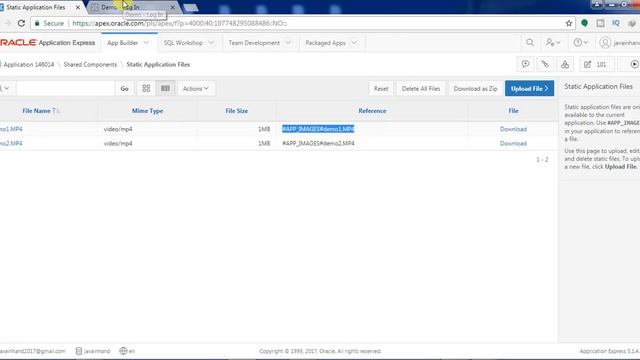Click the Go search button
Viewport: 640px width, 360px height.
124,89
